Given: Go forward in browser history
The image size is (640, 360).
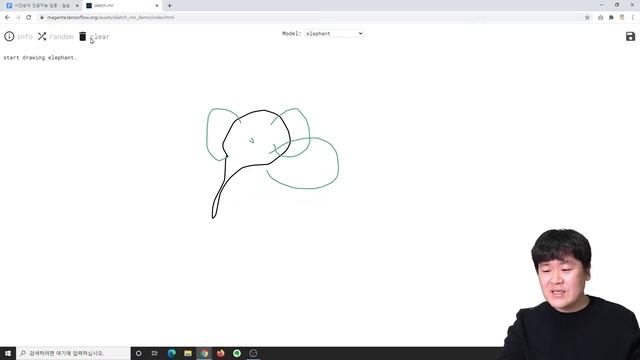Looking at the screenshot, I should 18,17.
